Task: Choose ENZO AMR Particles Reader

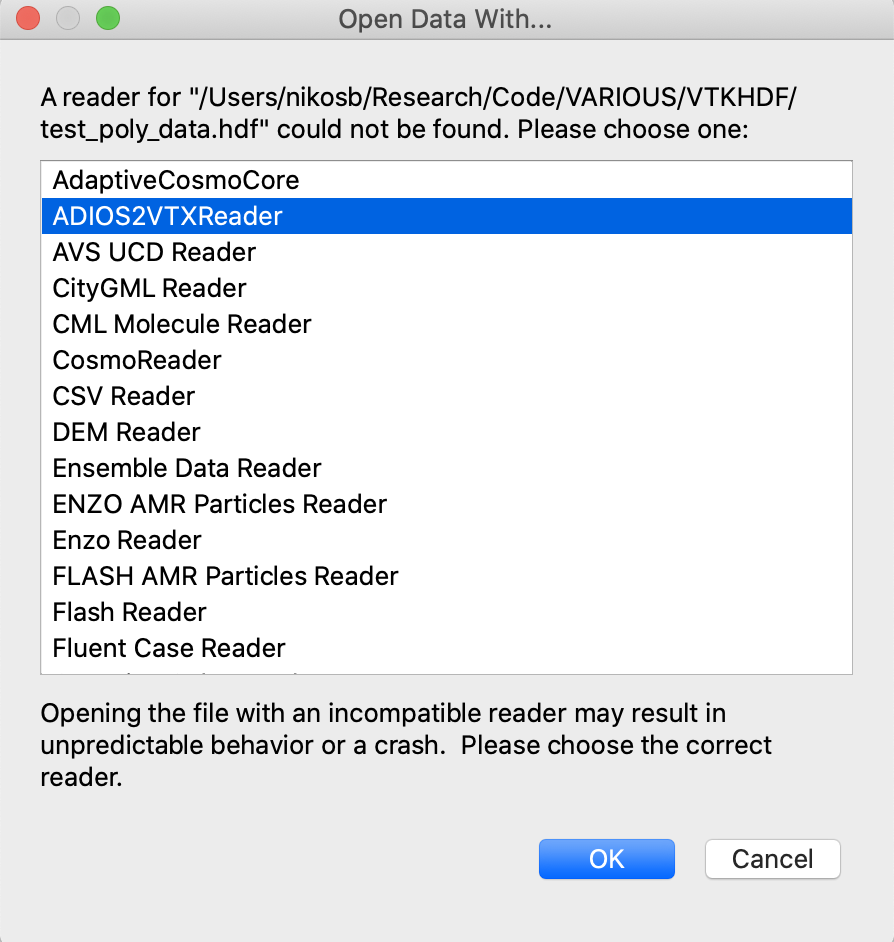Action: 220,504
